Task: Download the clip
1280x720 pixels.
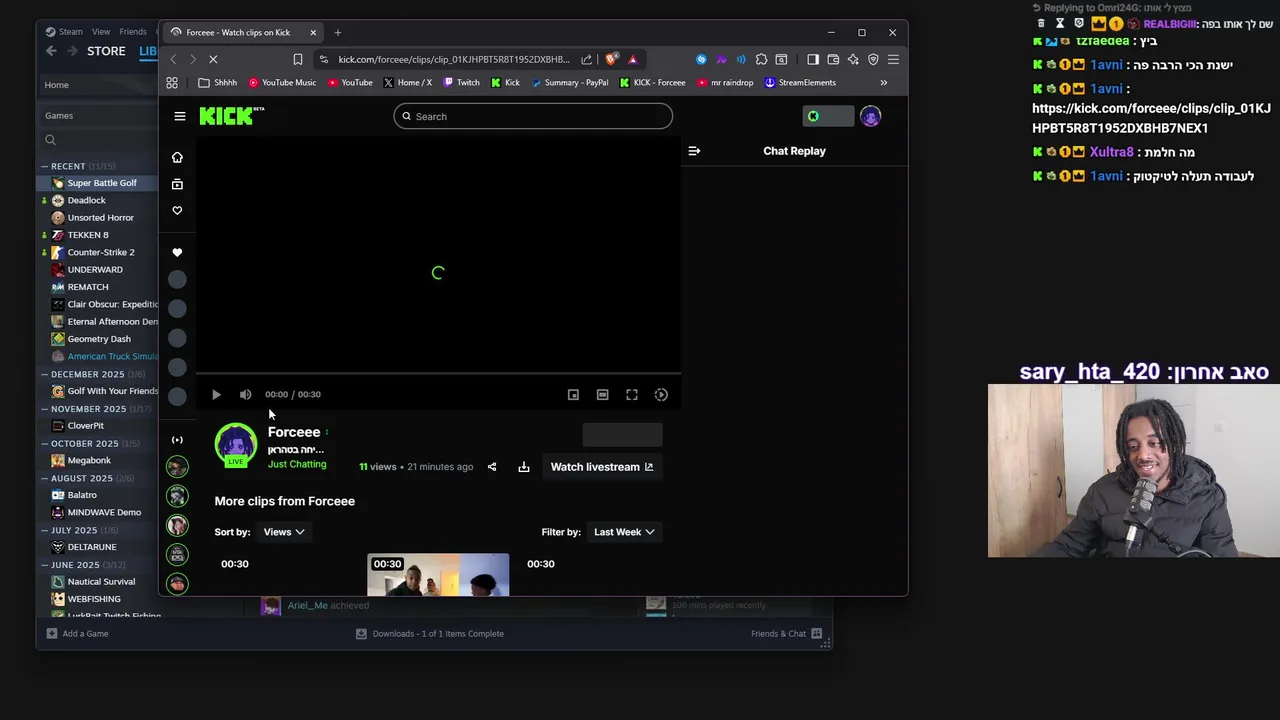Action: pos(523,467)
